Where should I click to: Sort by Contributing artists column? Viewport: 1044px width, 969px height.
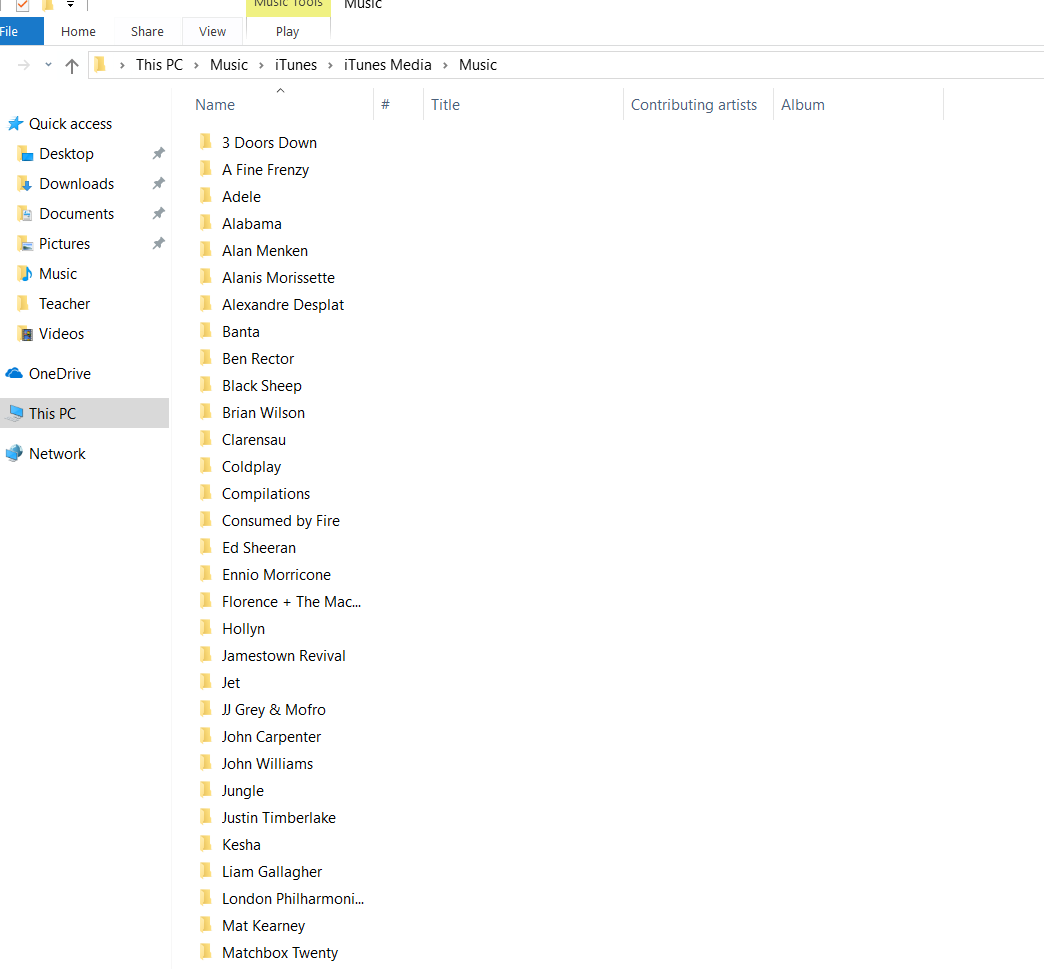coord(694,105)
